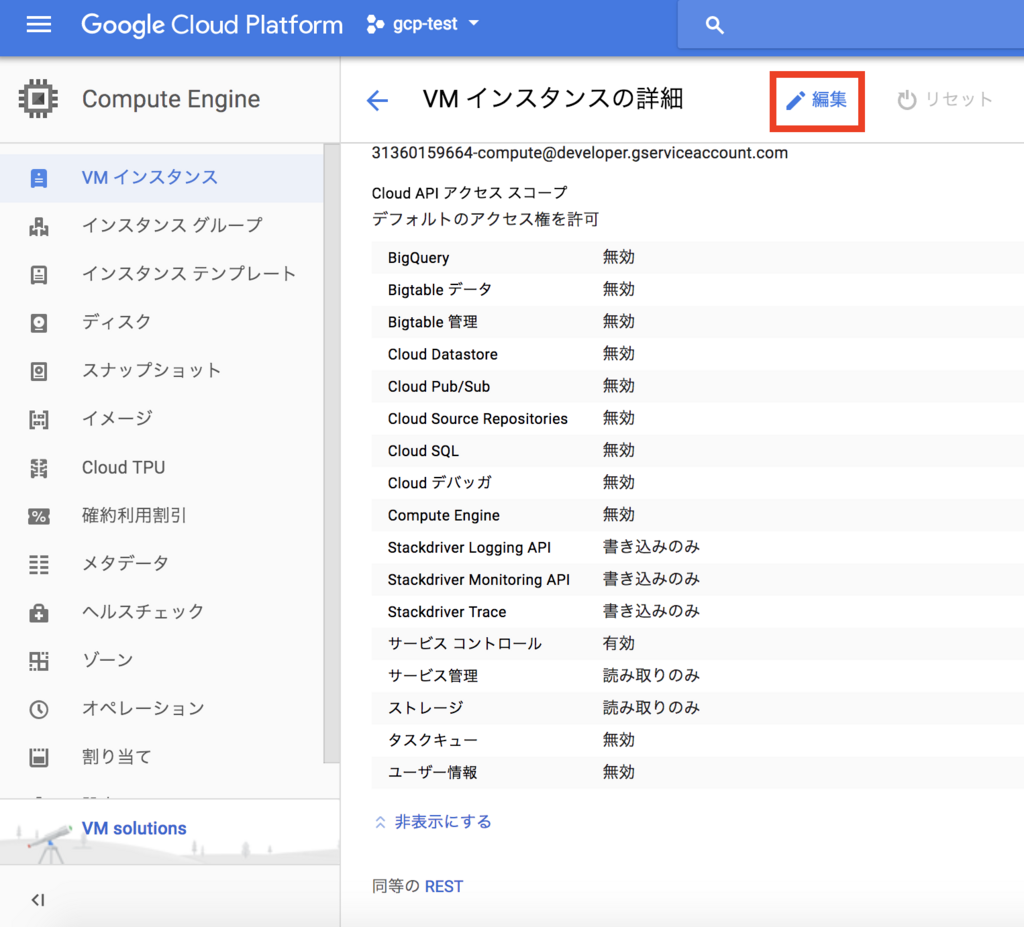Image resolution: width=1024 pixels, height=927 pixels.
Task: Click the Stackdriver Trace row
Action: (x=697, y=611)
